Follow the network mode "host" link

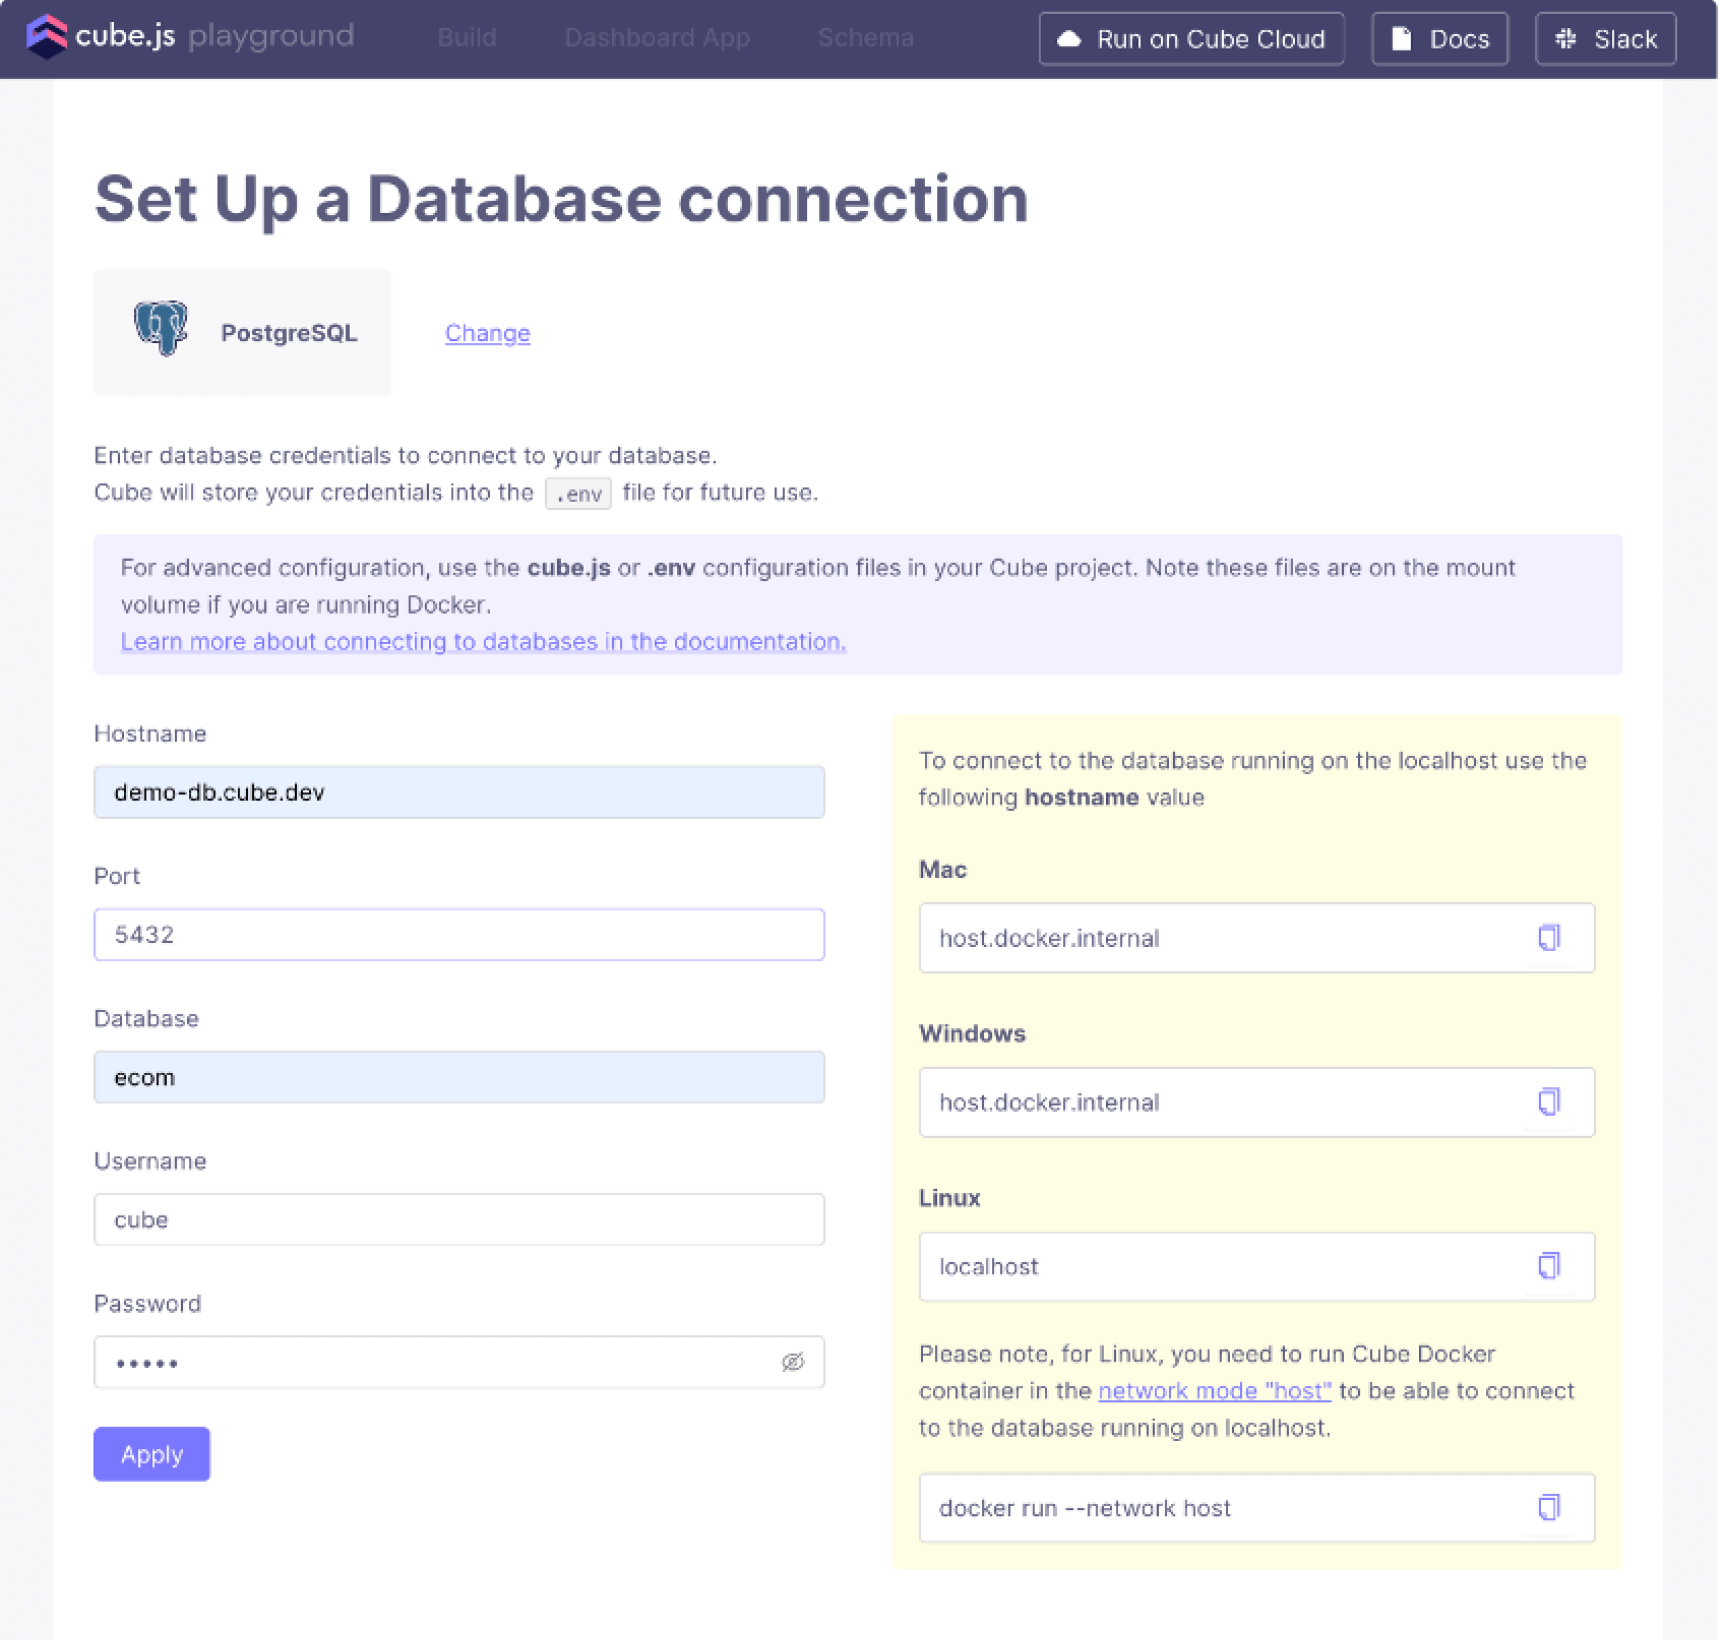tap(1215, 1391)
